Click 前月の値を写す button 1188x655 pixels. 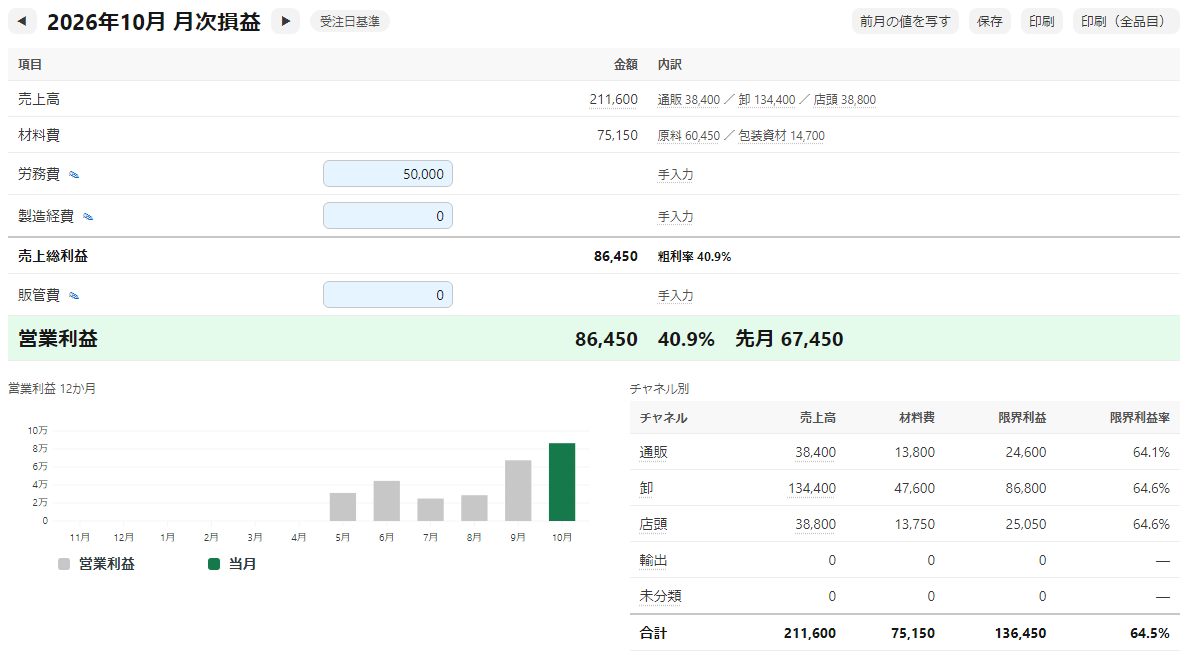click(x=905, y=21)
